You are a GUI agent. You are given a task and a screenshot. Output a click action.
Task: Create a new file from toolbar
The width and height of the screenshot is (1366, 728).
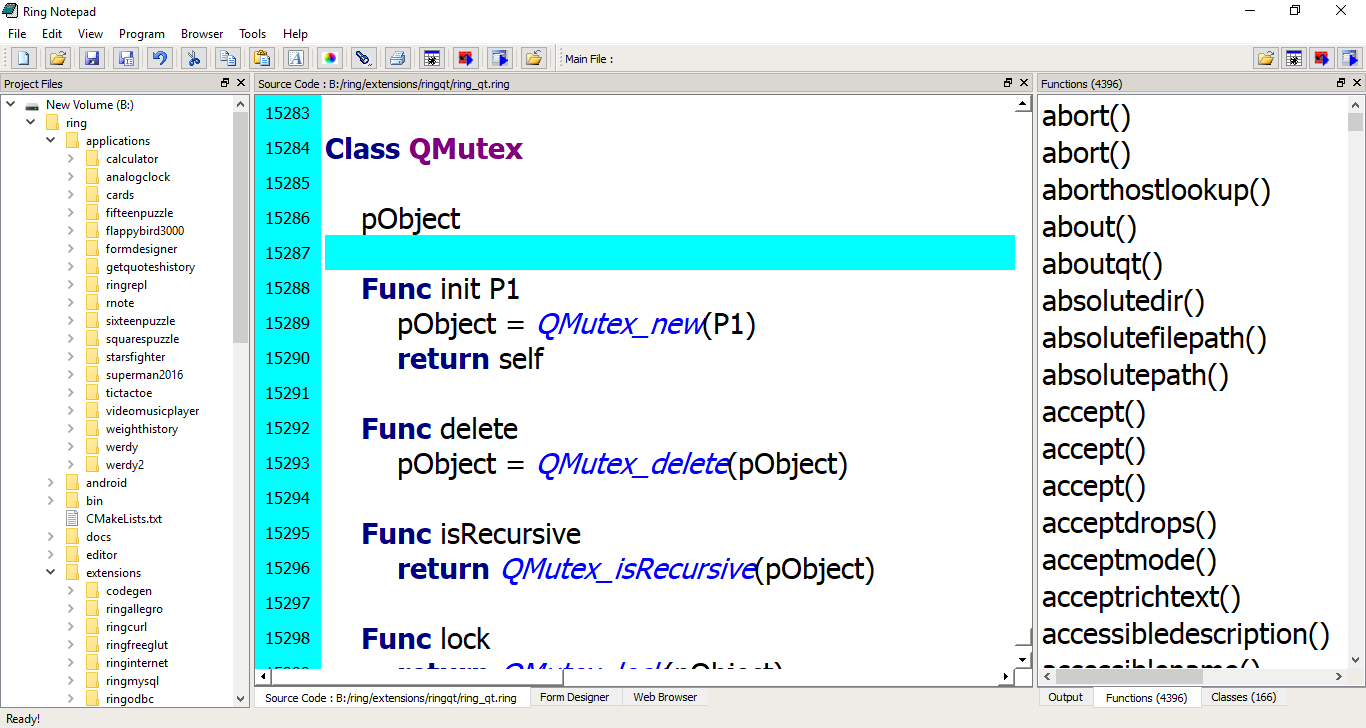point(23,59)
